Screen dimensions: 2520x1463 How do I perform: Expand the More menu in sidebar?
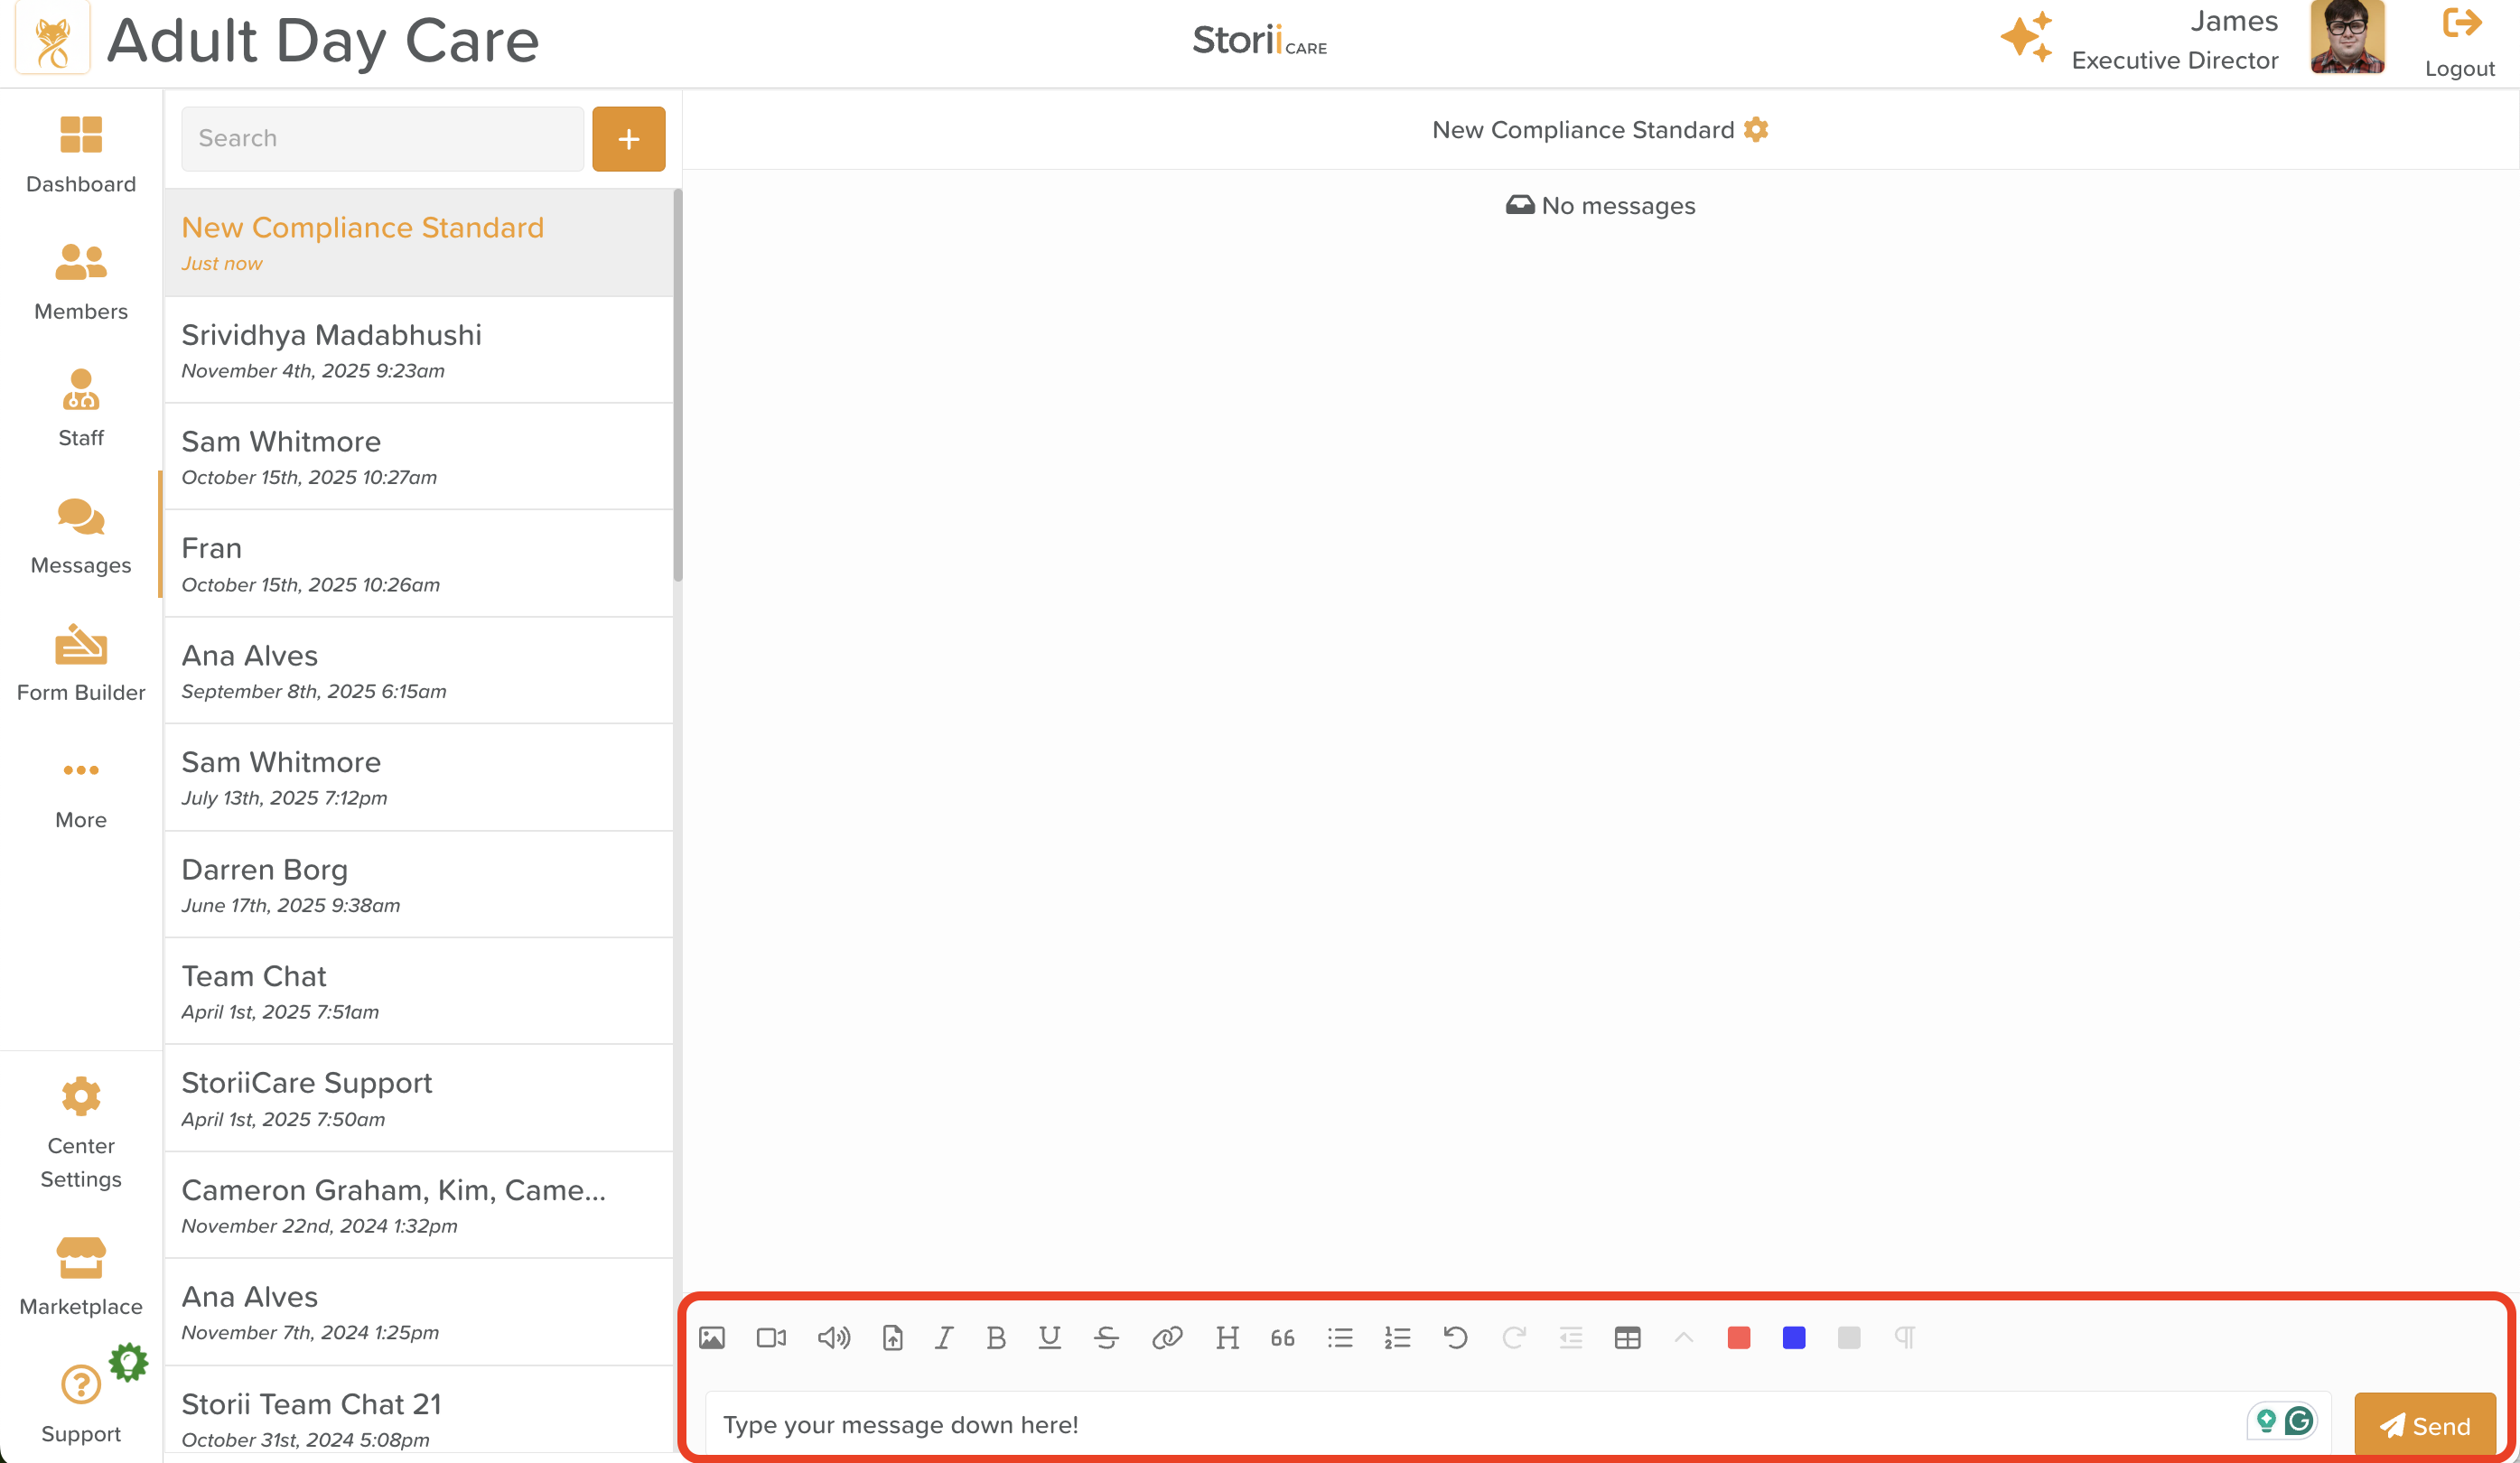[81, 790]
